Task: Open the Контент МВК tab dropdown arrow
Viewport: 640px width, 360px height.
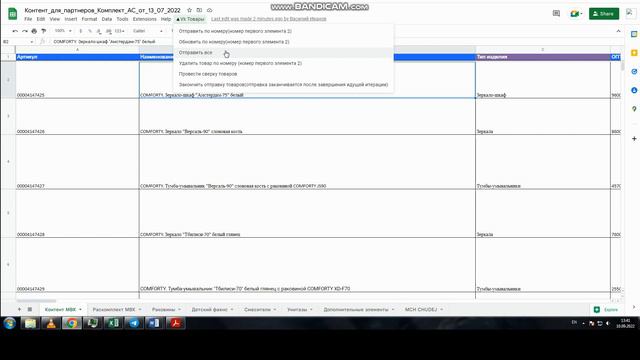Action: click(x=80, y=309)
